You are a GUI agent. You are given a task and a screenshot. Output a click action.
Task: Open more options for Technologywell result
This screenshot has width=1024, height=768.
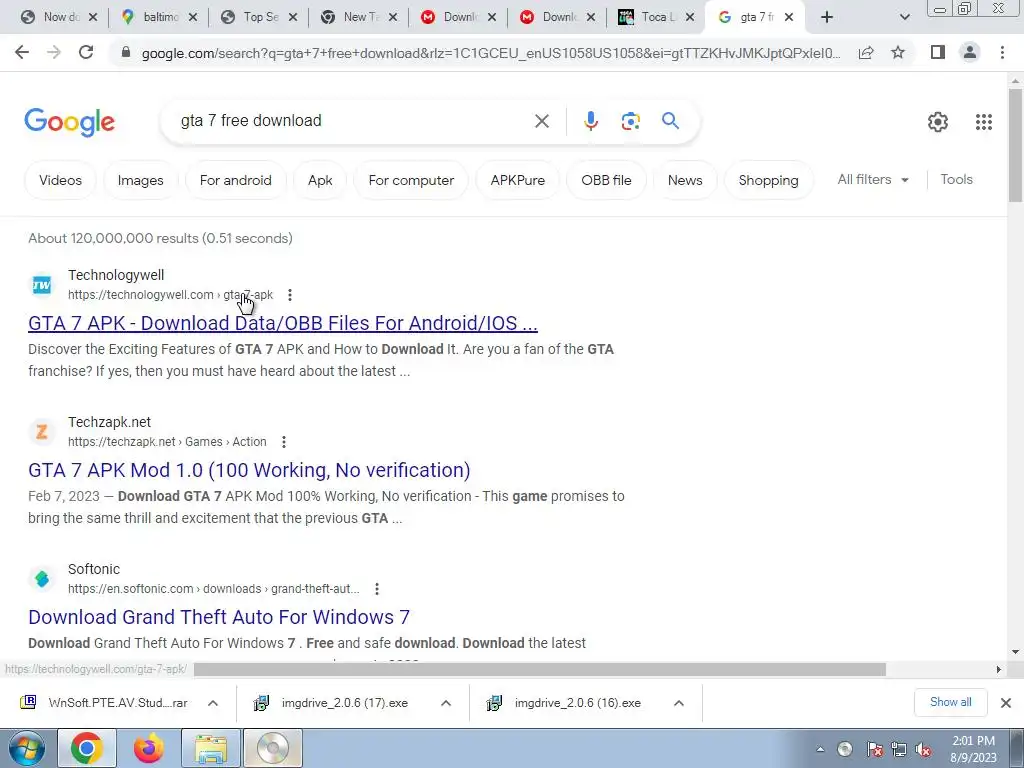[x=290, y=295]
